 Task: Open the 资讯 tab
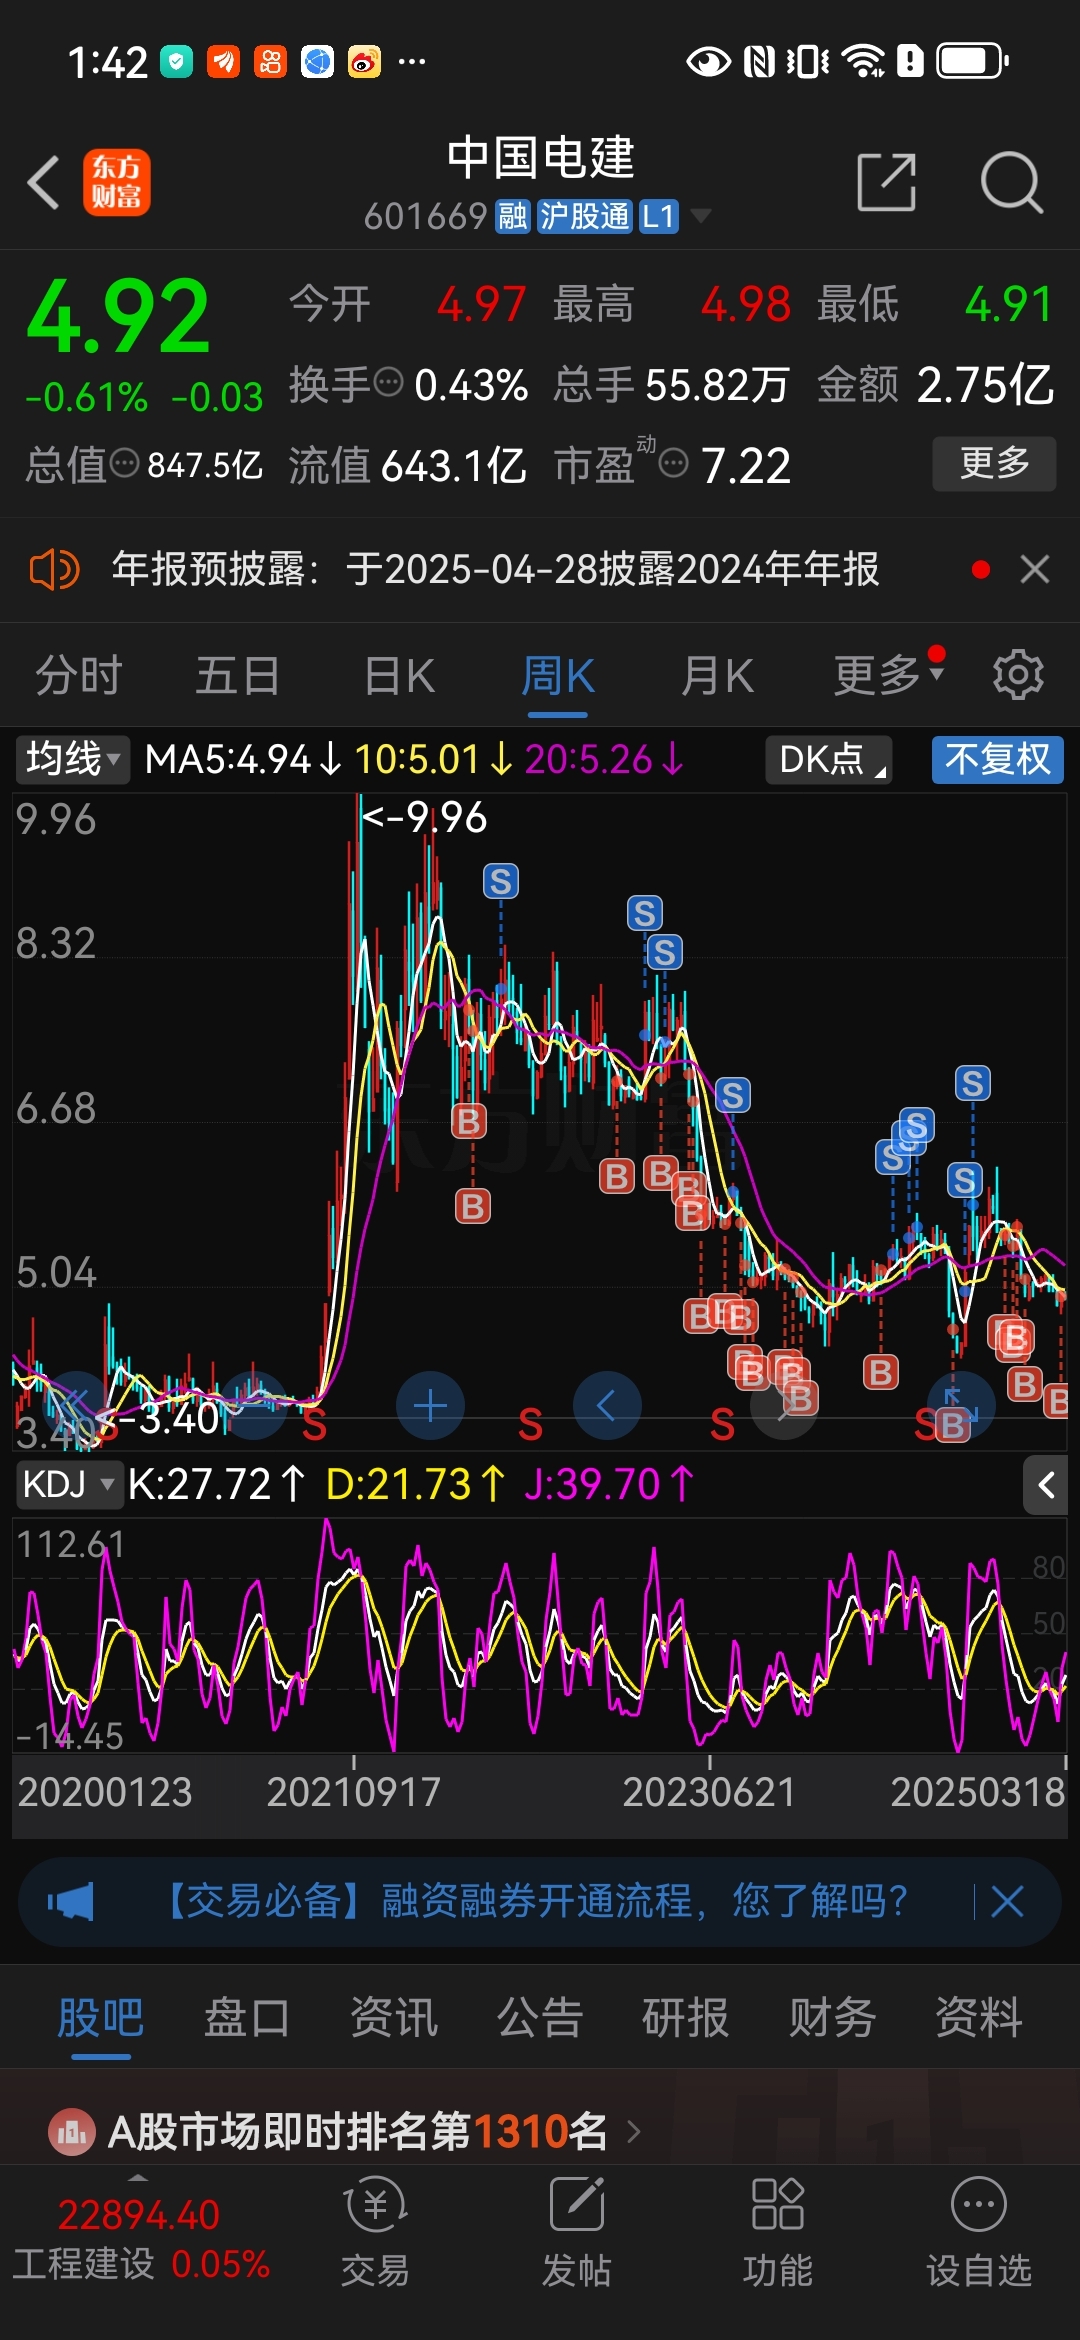[394, 2017]
